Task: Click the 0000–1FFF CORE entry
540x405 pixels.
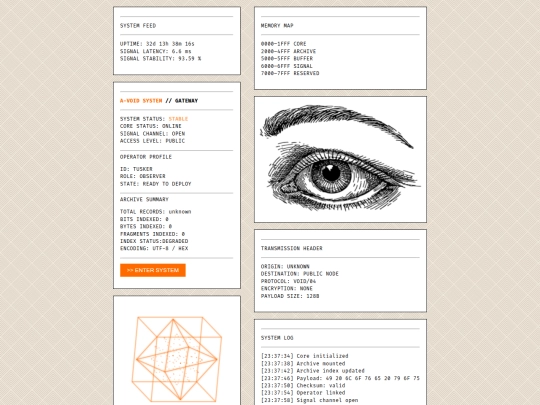Action: pyautogui.click(x=283, y=44)
